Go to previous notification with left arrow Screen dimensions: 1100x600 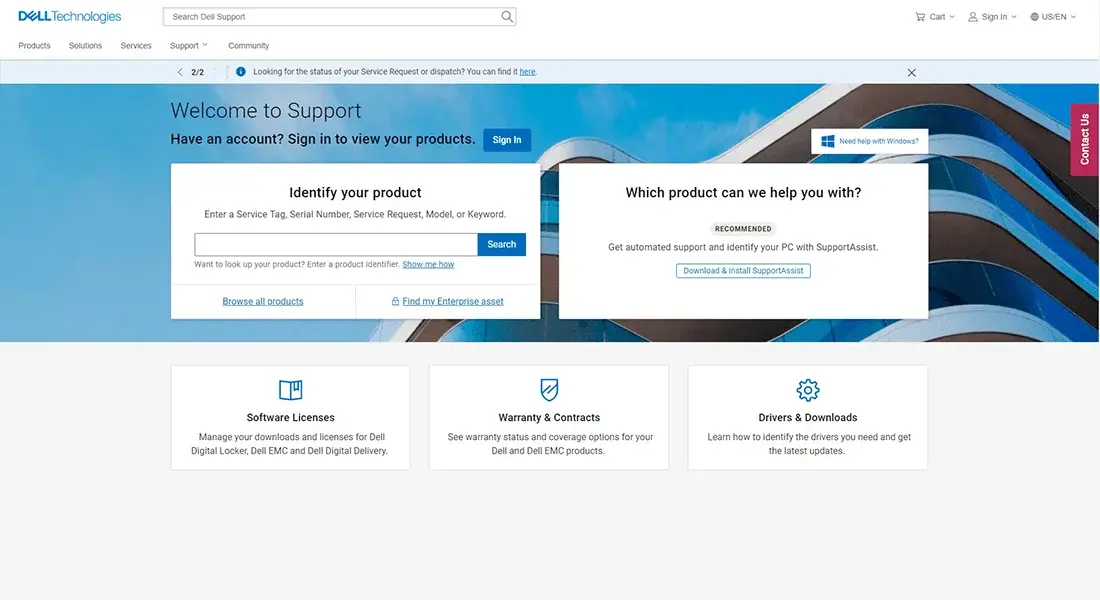click(180, 72)
